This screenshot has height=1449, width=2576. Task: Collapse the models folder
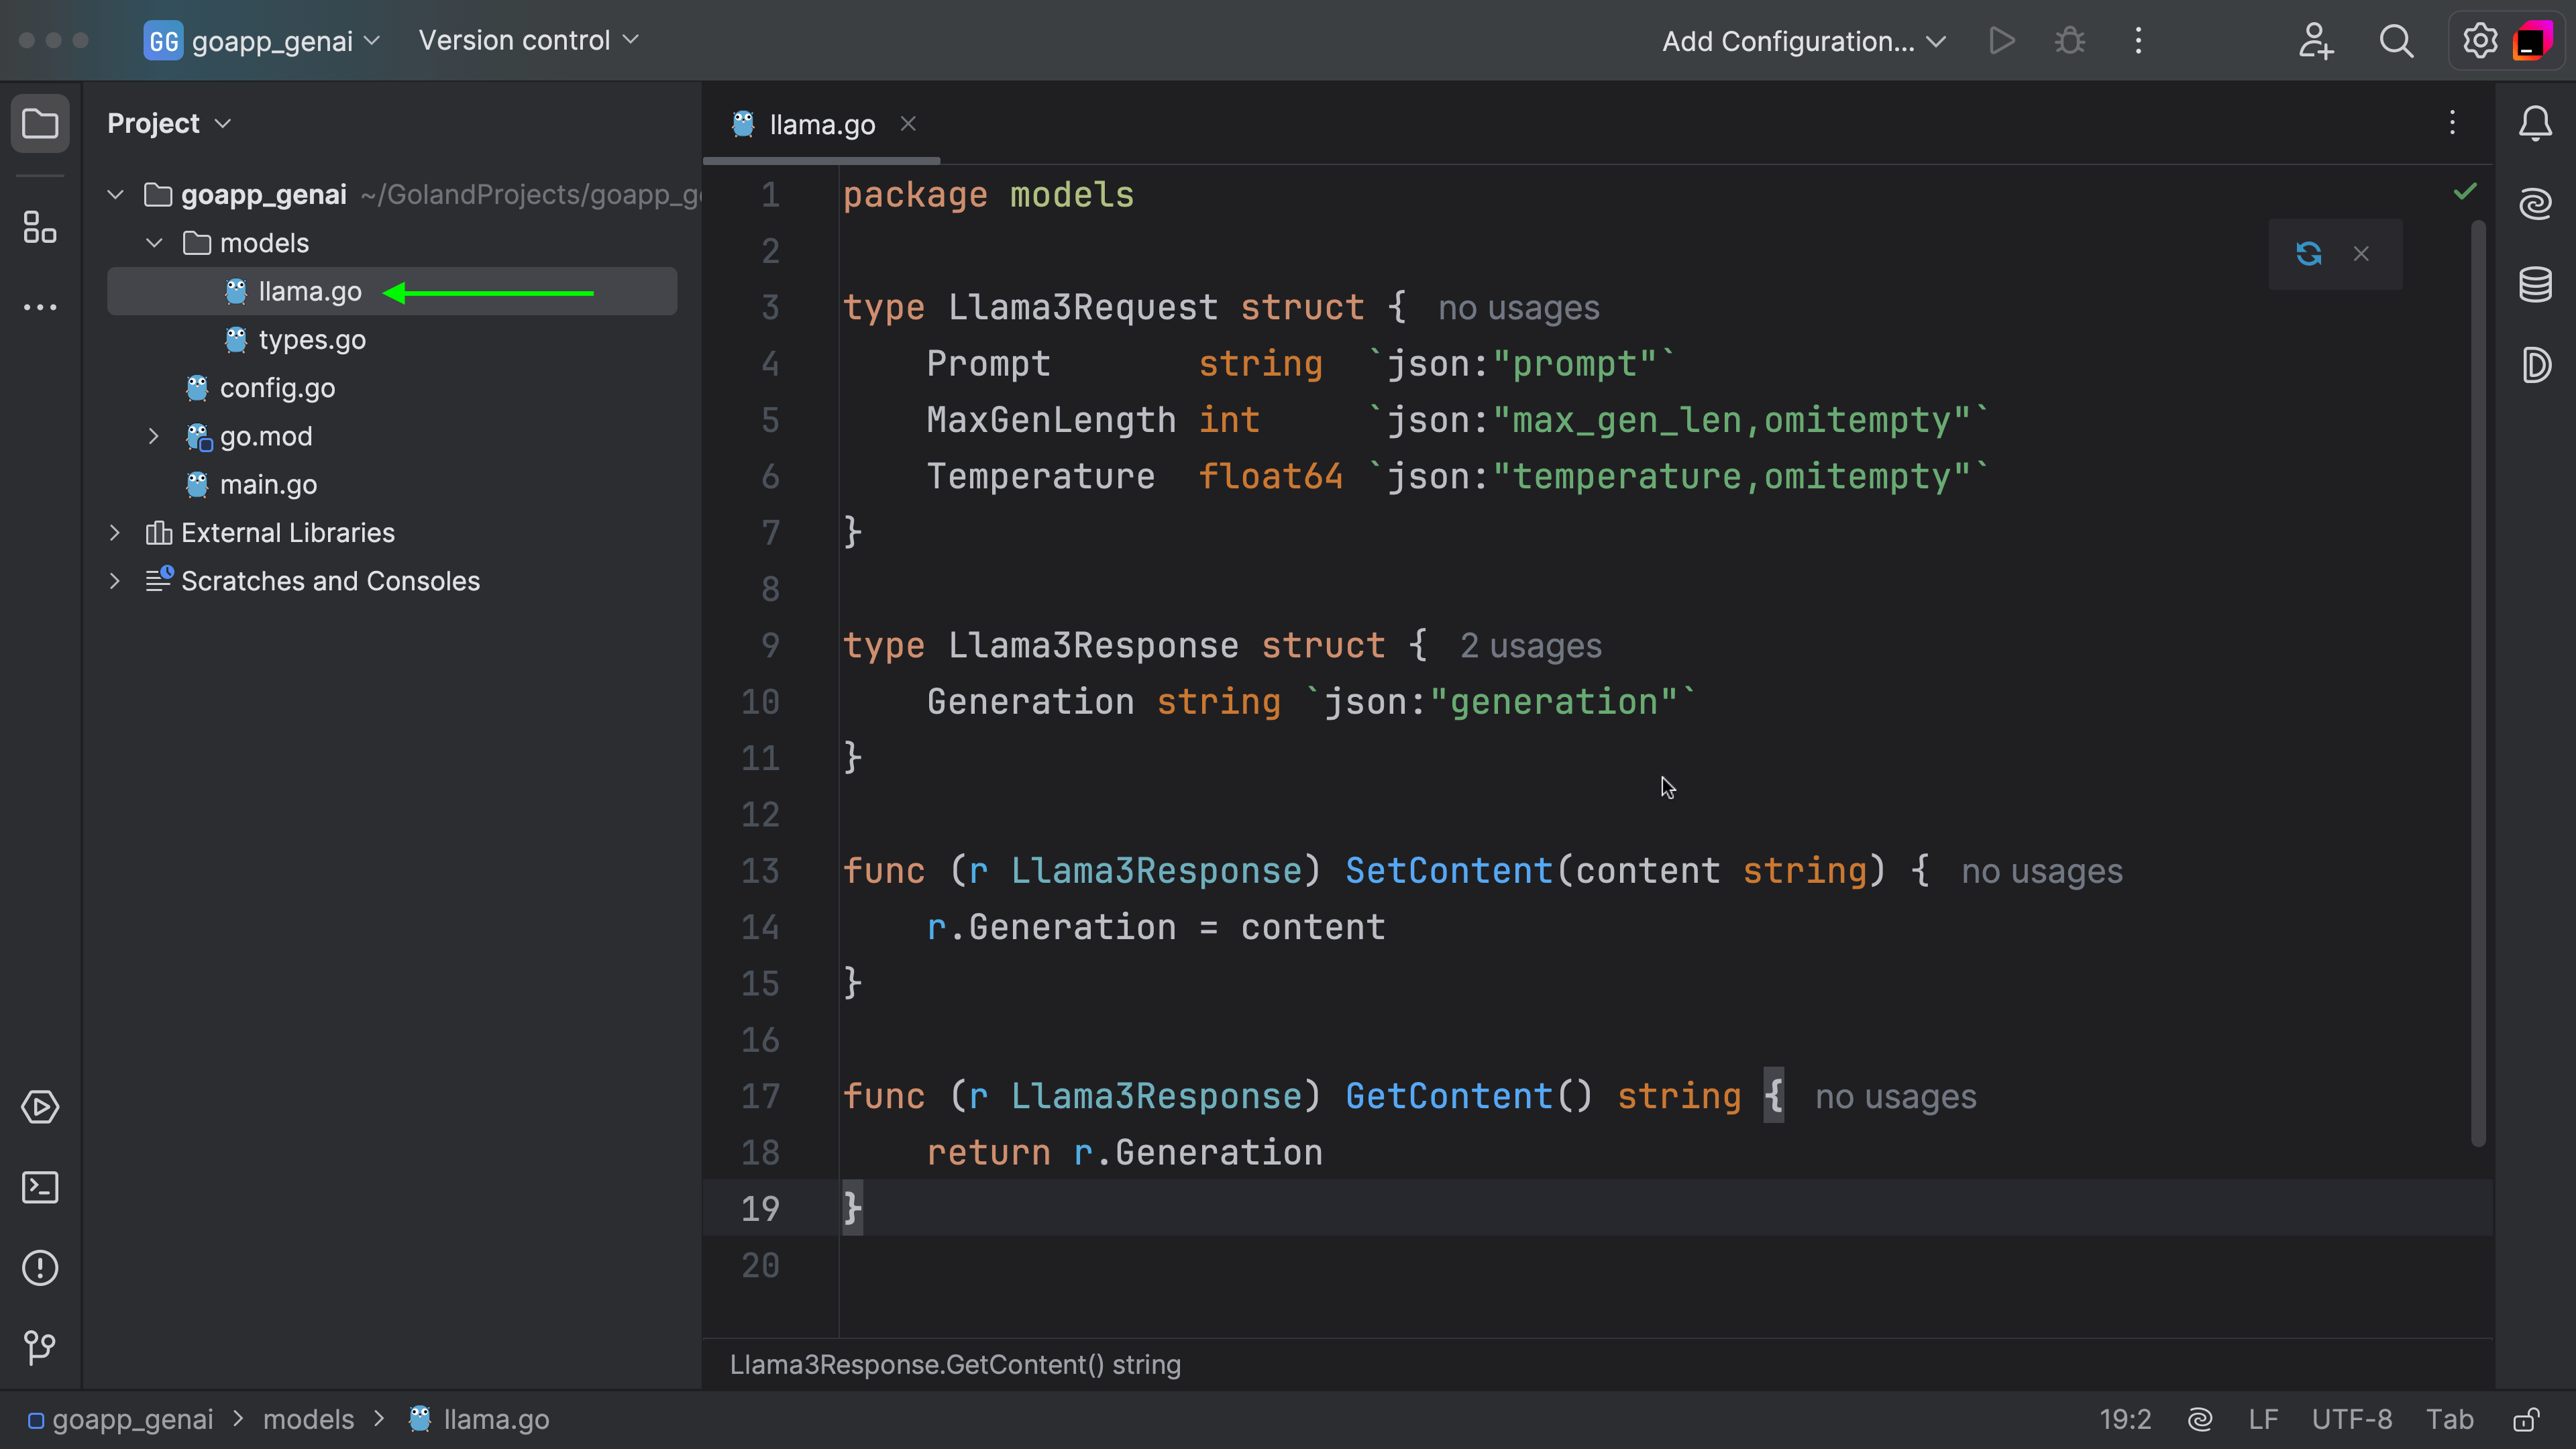(x=154, y=243)
